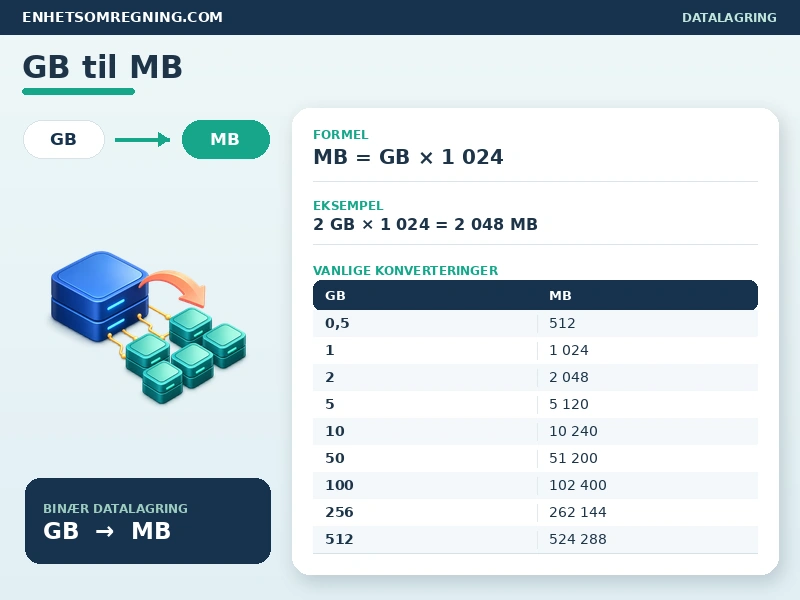Click the MB column header in the table
This screenshot has width=800, height=600.
560,295
